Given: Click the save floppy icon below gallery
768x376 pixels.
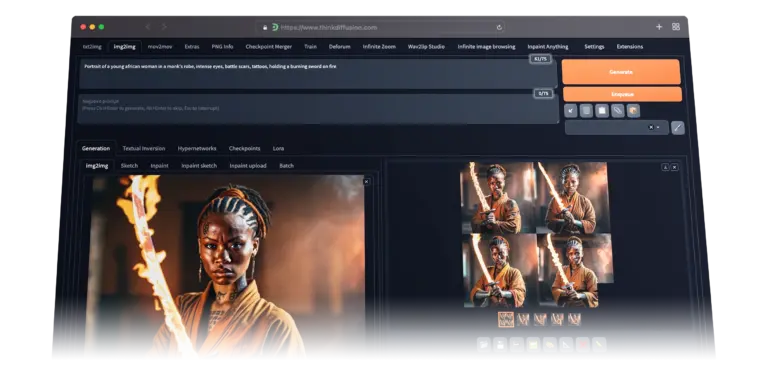Looking at the screenshot, I should (x=500, y=345).
